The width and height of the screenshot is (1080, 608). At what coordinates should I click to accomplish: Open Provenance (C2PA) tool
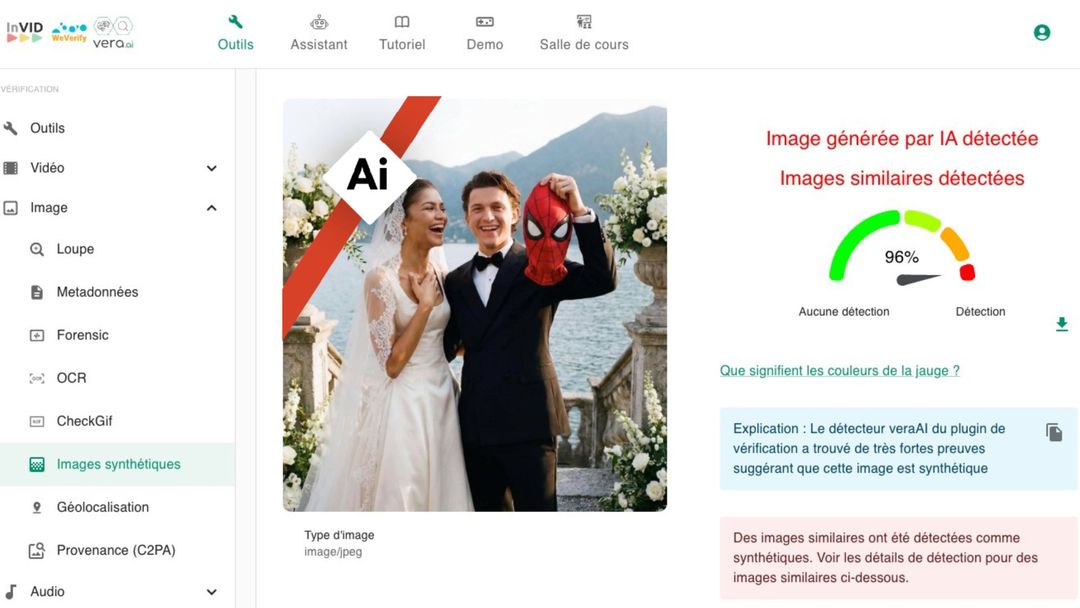click(x=115, y=550)
